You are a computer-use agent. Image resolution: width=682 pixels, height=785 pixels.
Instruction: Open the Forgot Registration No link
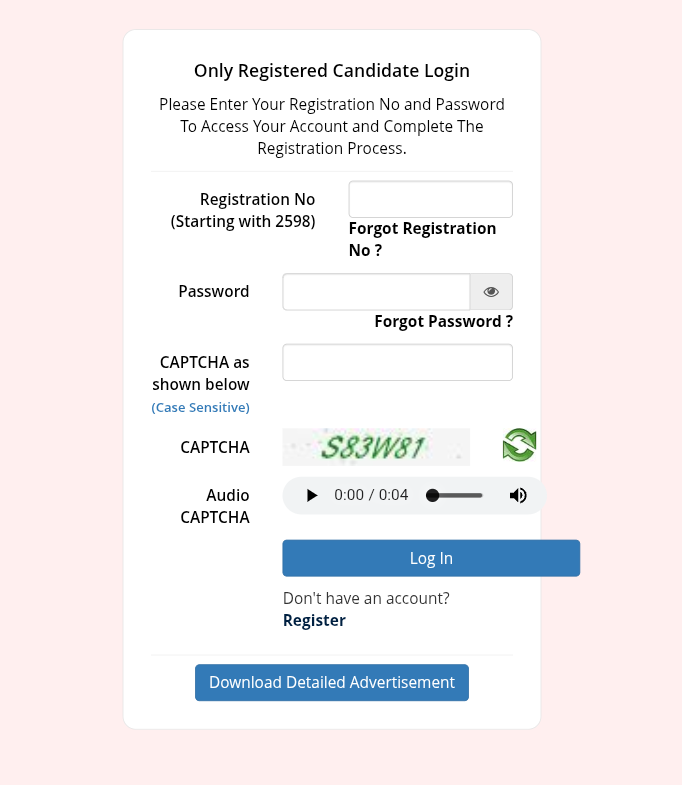(422, 239)
